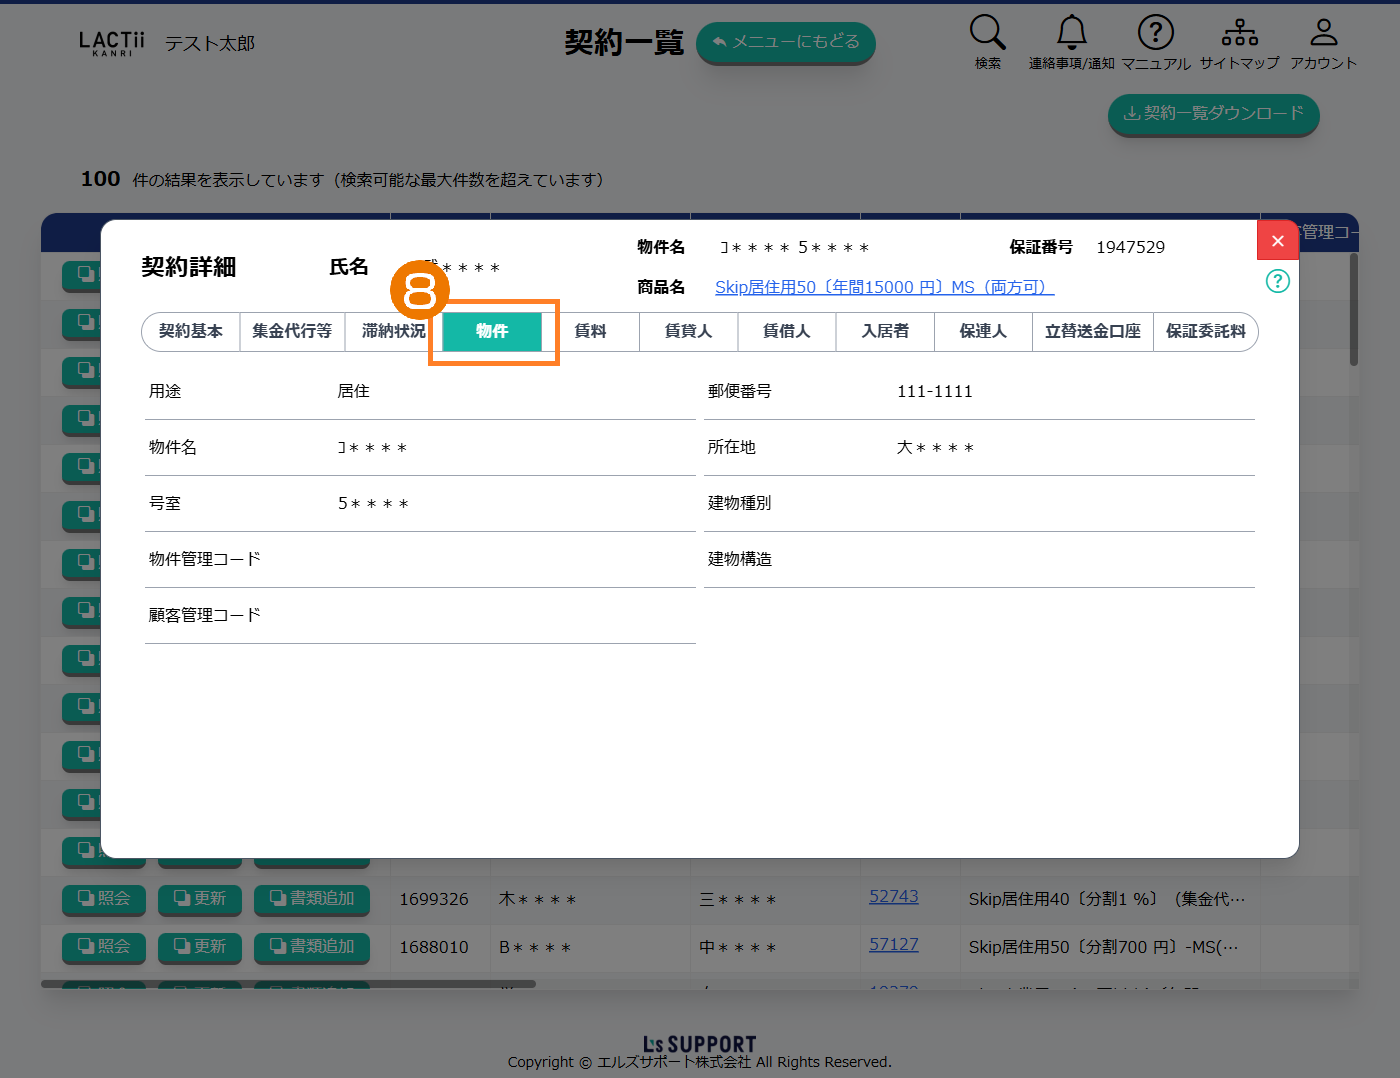
Task: Switch to the 賃料 tab
Action: click(591, 331)
